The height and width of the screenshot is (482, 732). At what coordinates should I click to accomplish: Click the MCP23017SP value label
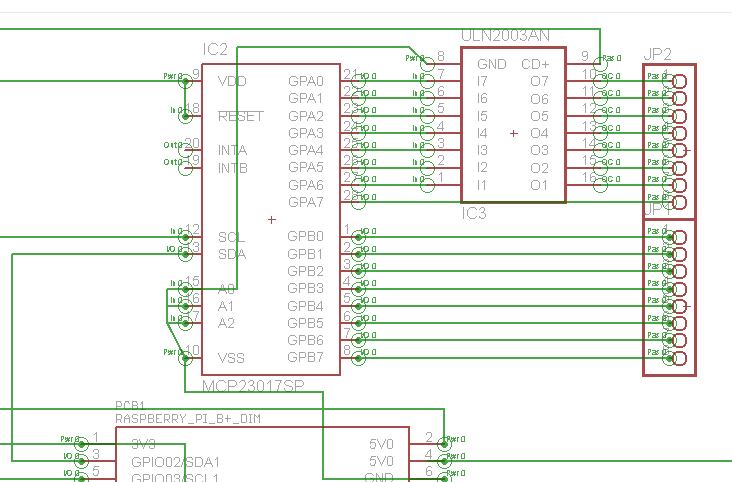pyautogui.click(x=253, y=385)
